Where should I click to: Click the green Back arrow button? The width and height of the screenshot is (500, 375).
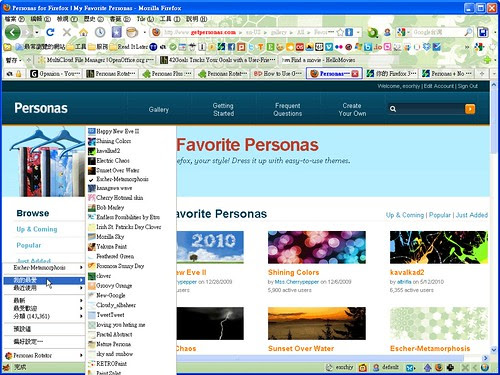tap(13, 32)
